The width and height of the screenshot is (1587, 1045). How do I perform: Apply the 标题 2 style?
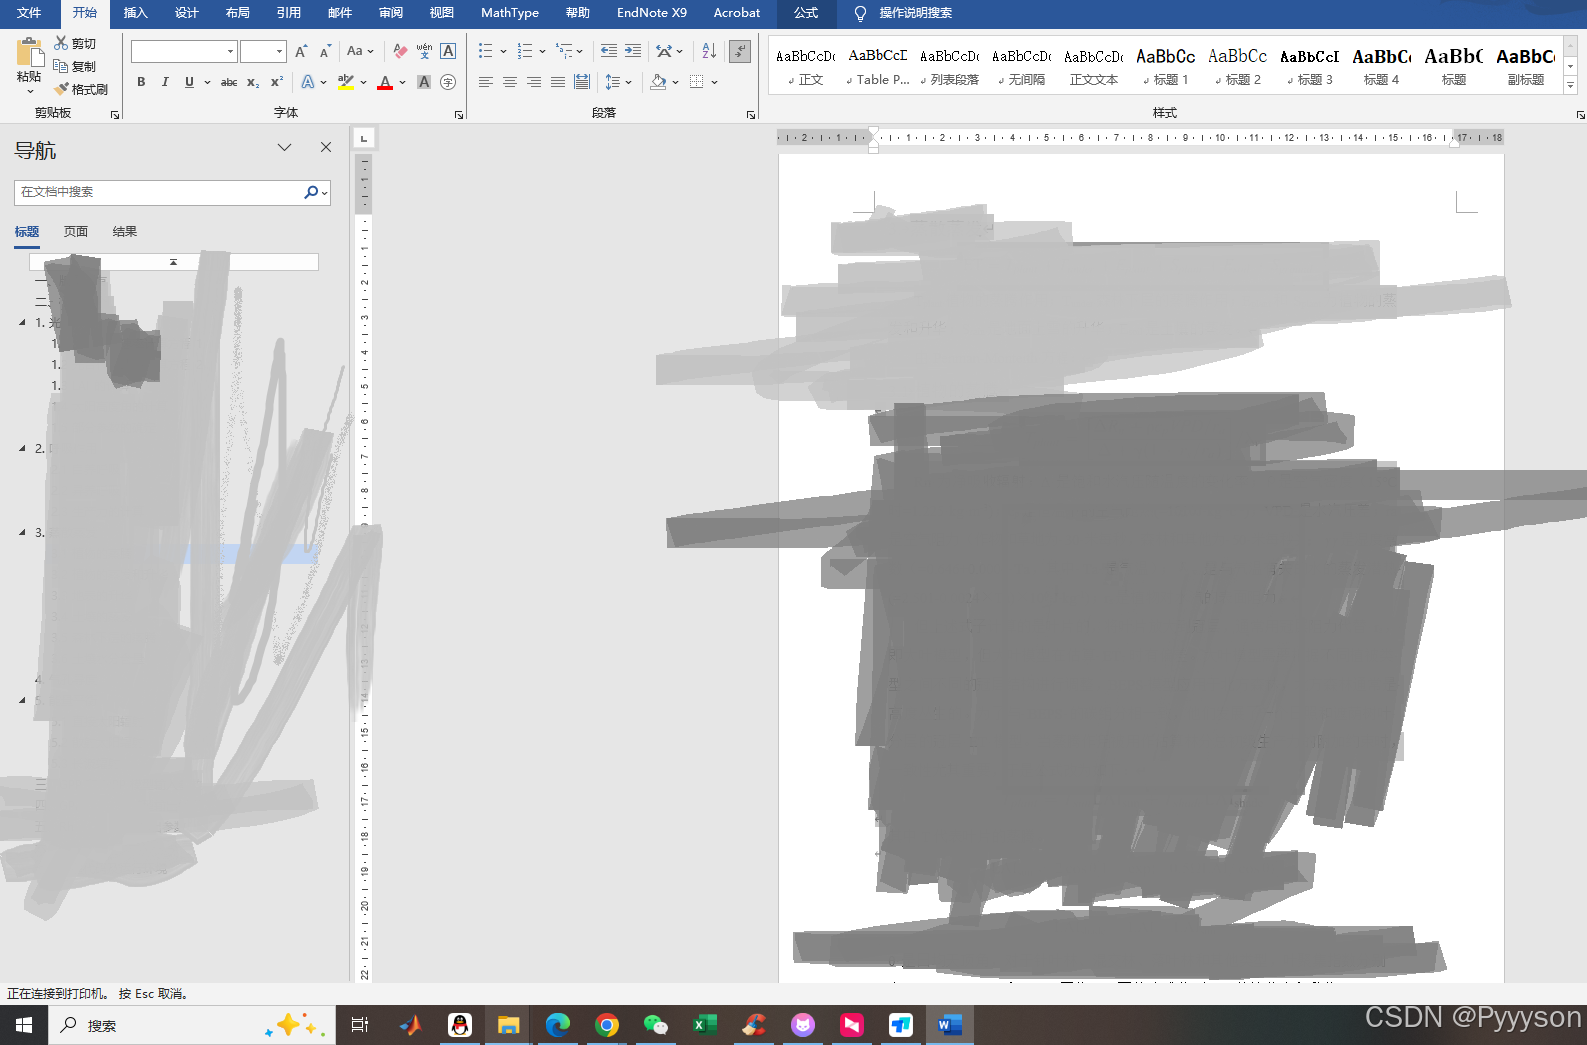1238,67
